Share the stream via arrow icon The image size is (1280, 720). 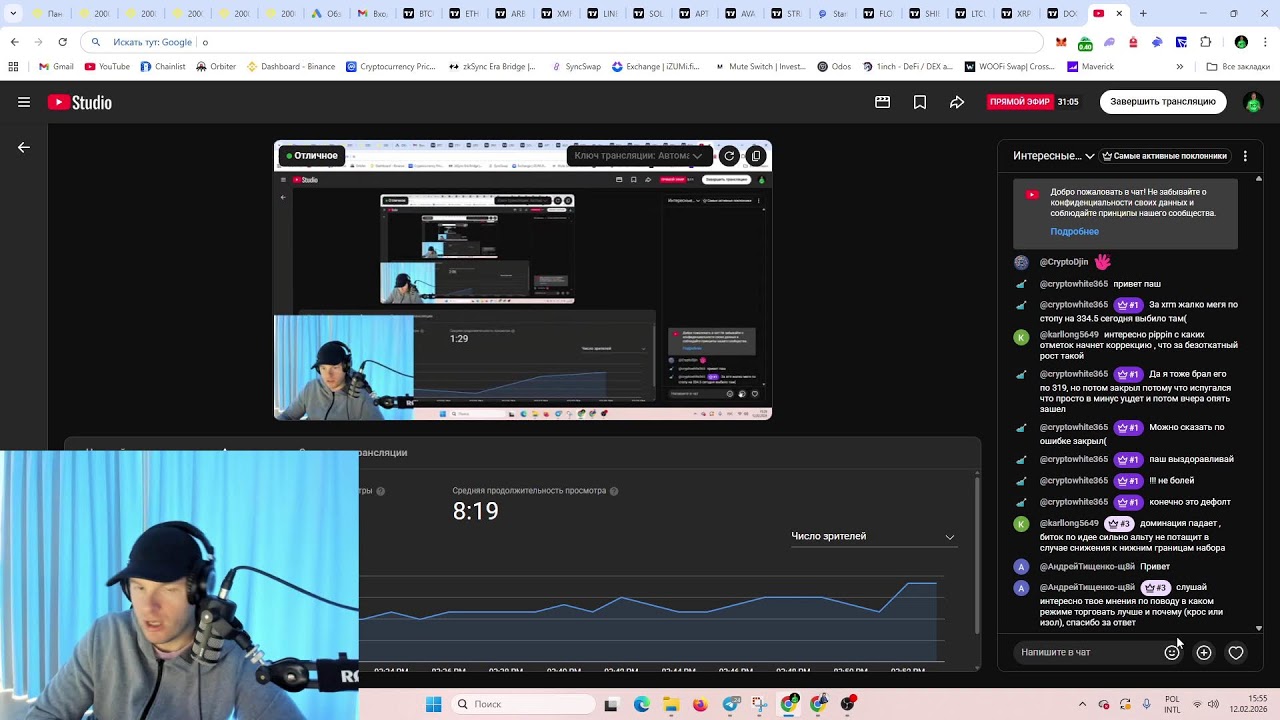coord(957,102)
